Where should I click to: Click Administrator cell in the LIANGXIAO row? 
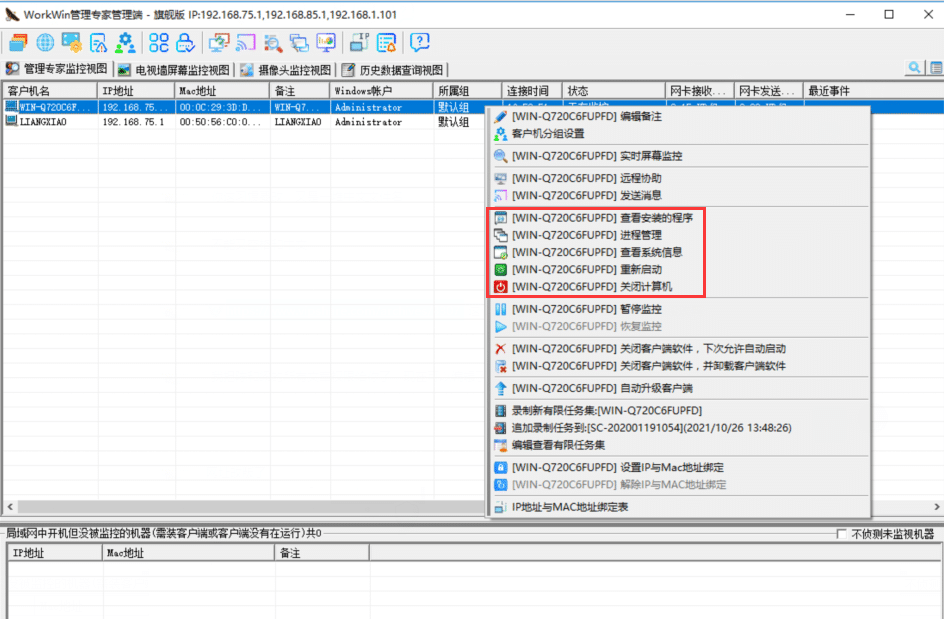coord(368,122)
